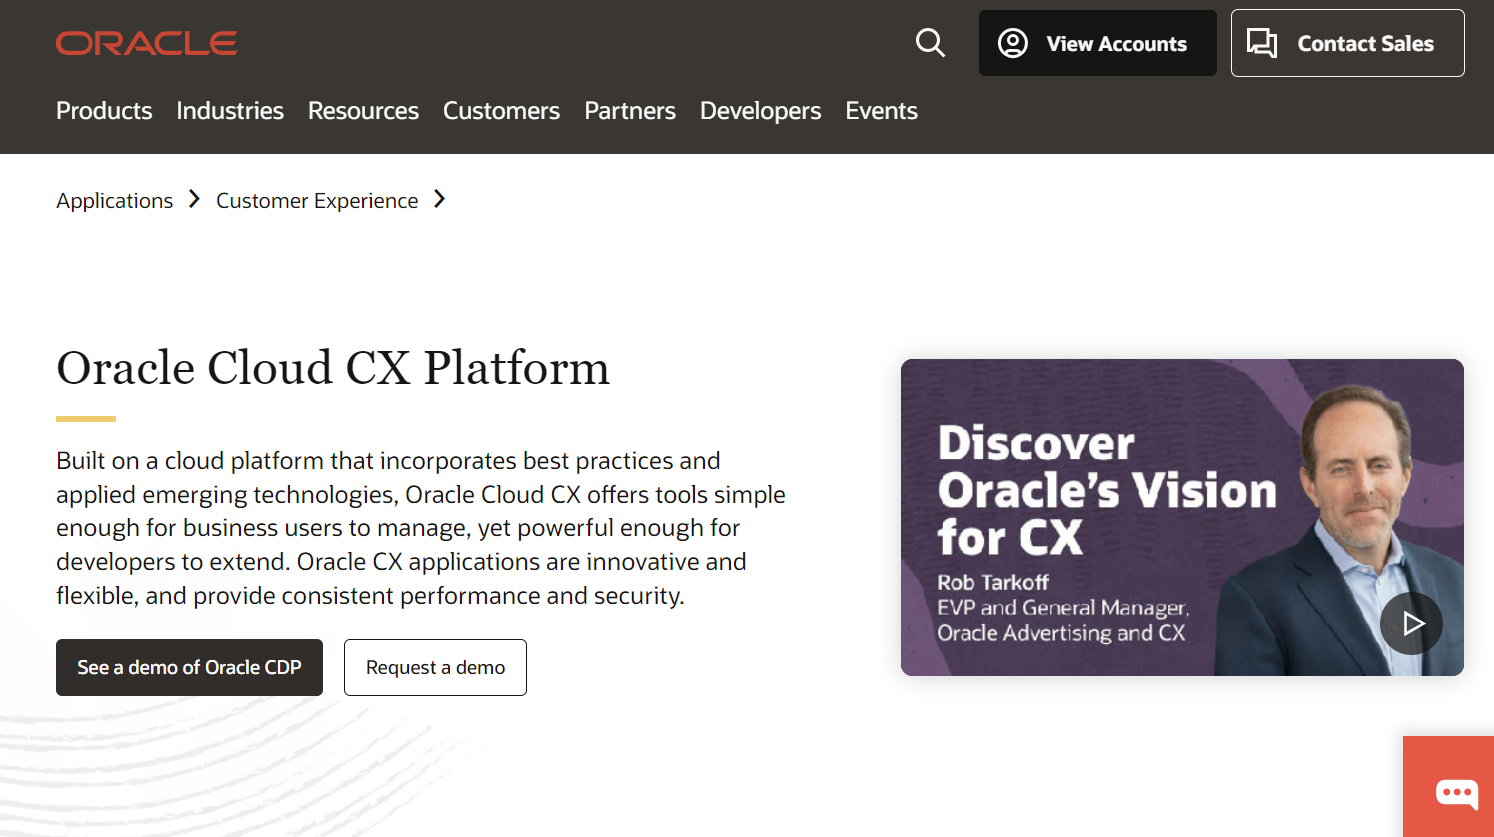This screenshot has height=837, width=1494.
Task: Click the Request a demo button
Action: pos(435,667)
